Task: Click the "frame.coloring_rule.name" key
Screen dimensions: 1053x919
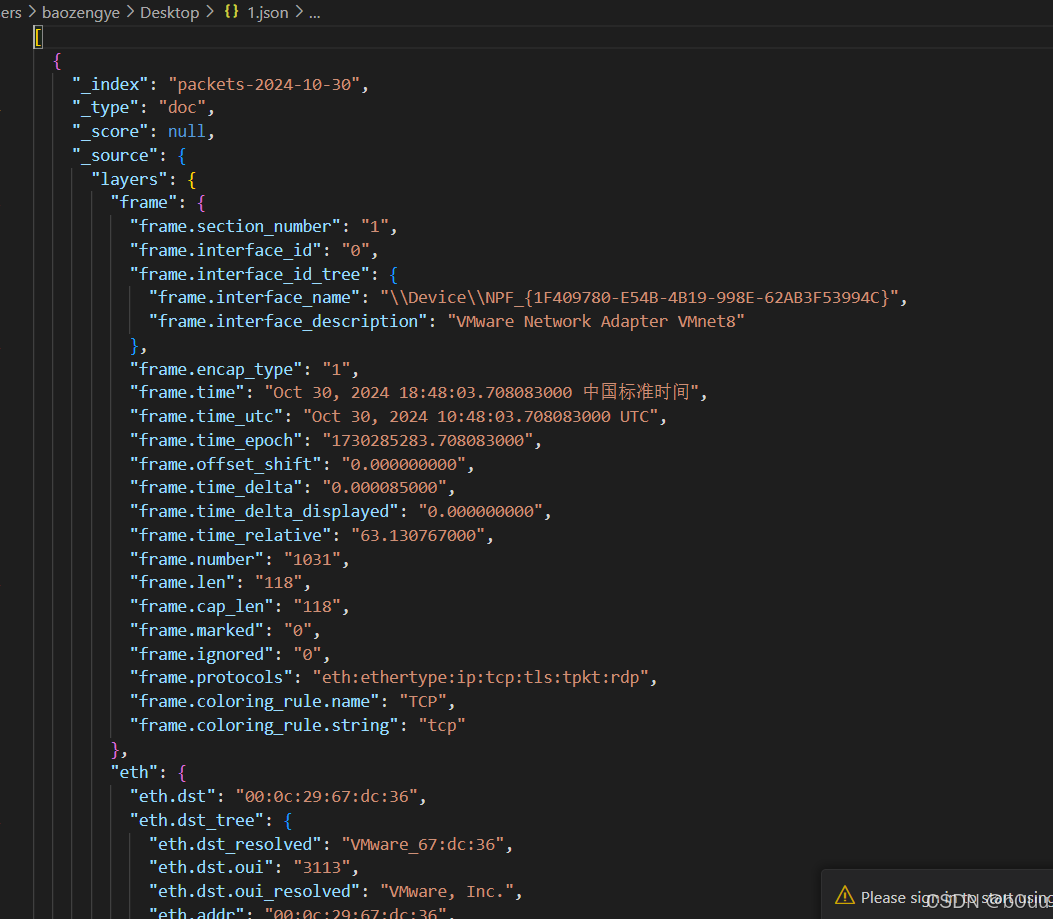Action: tap(255, 701)
